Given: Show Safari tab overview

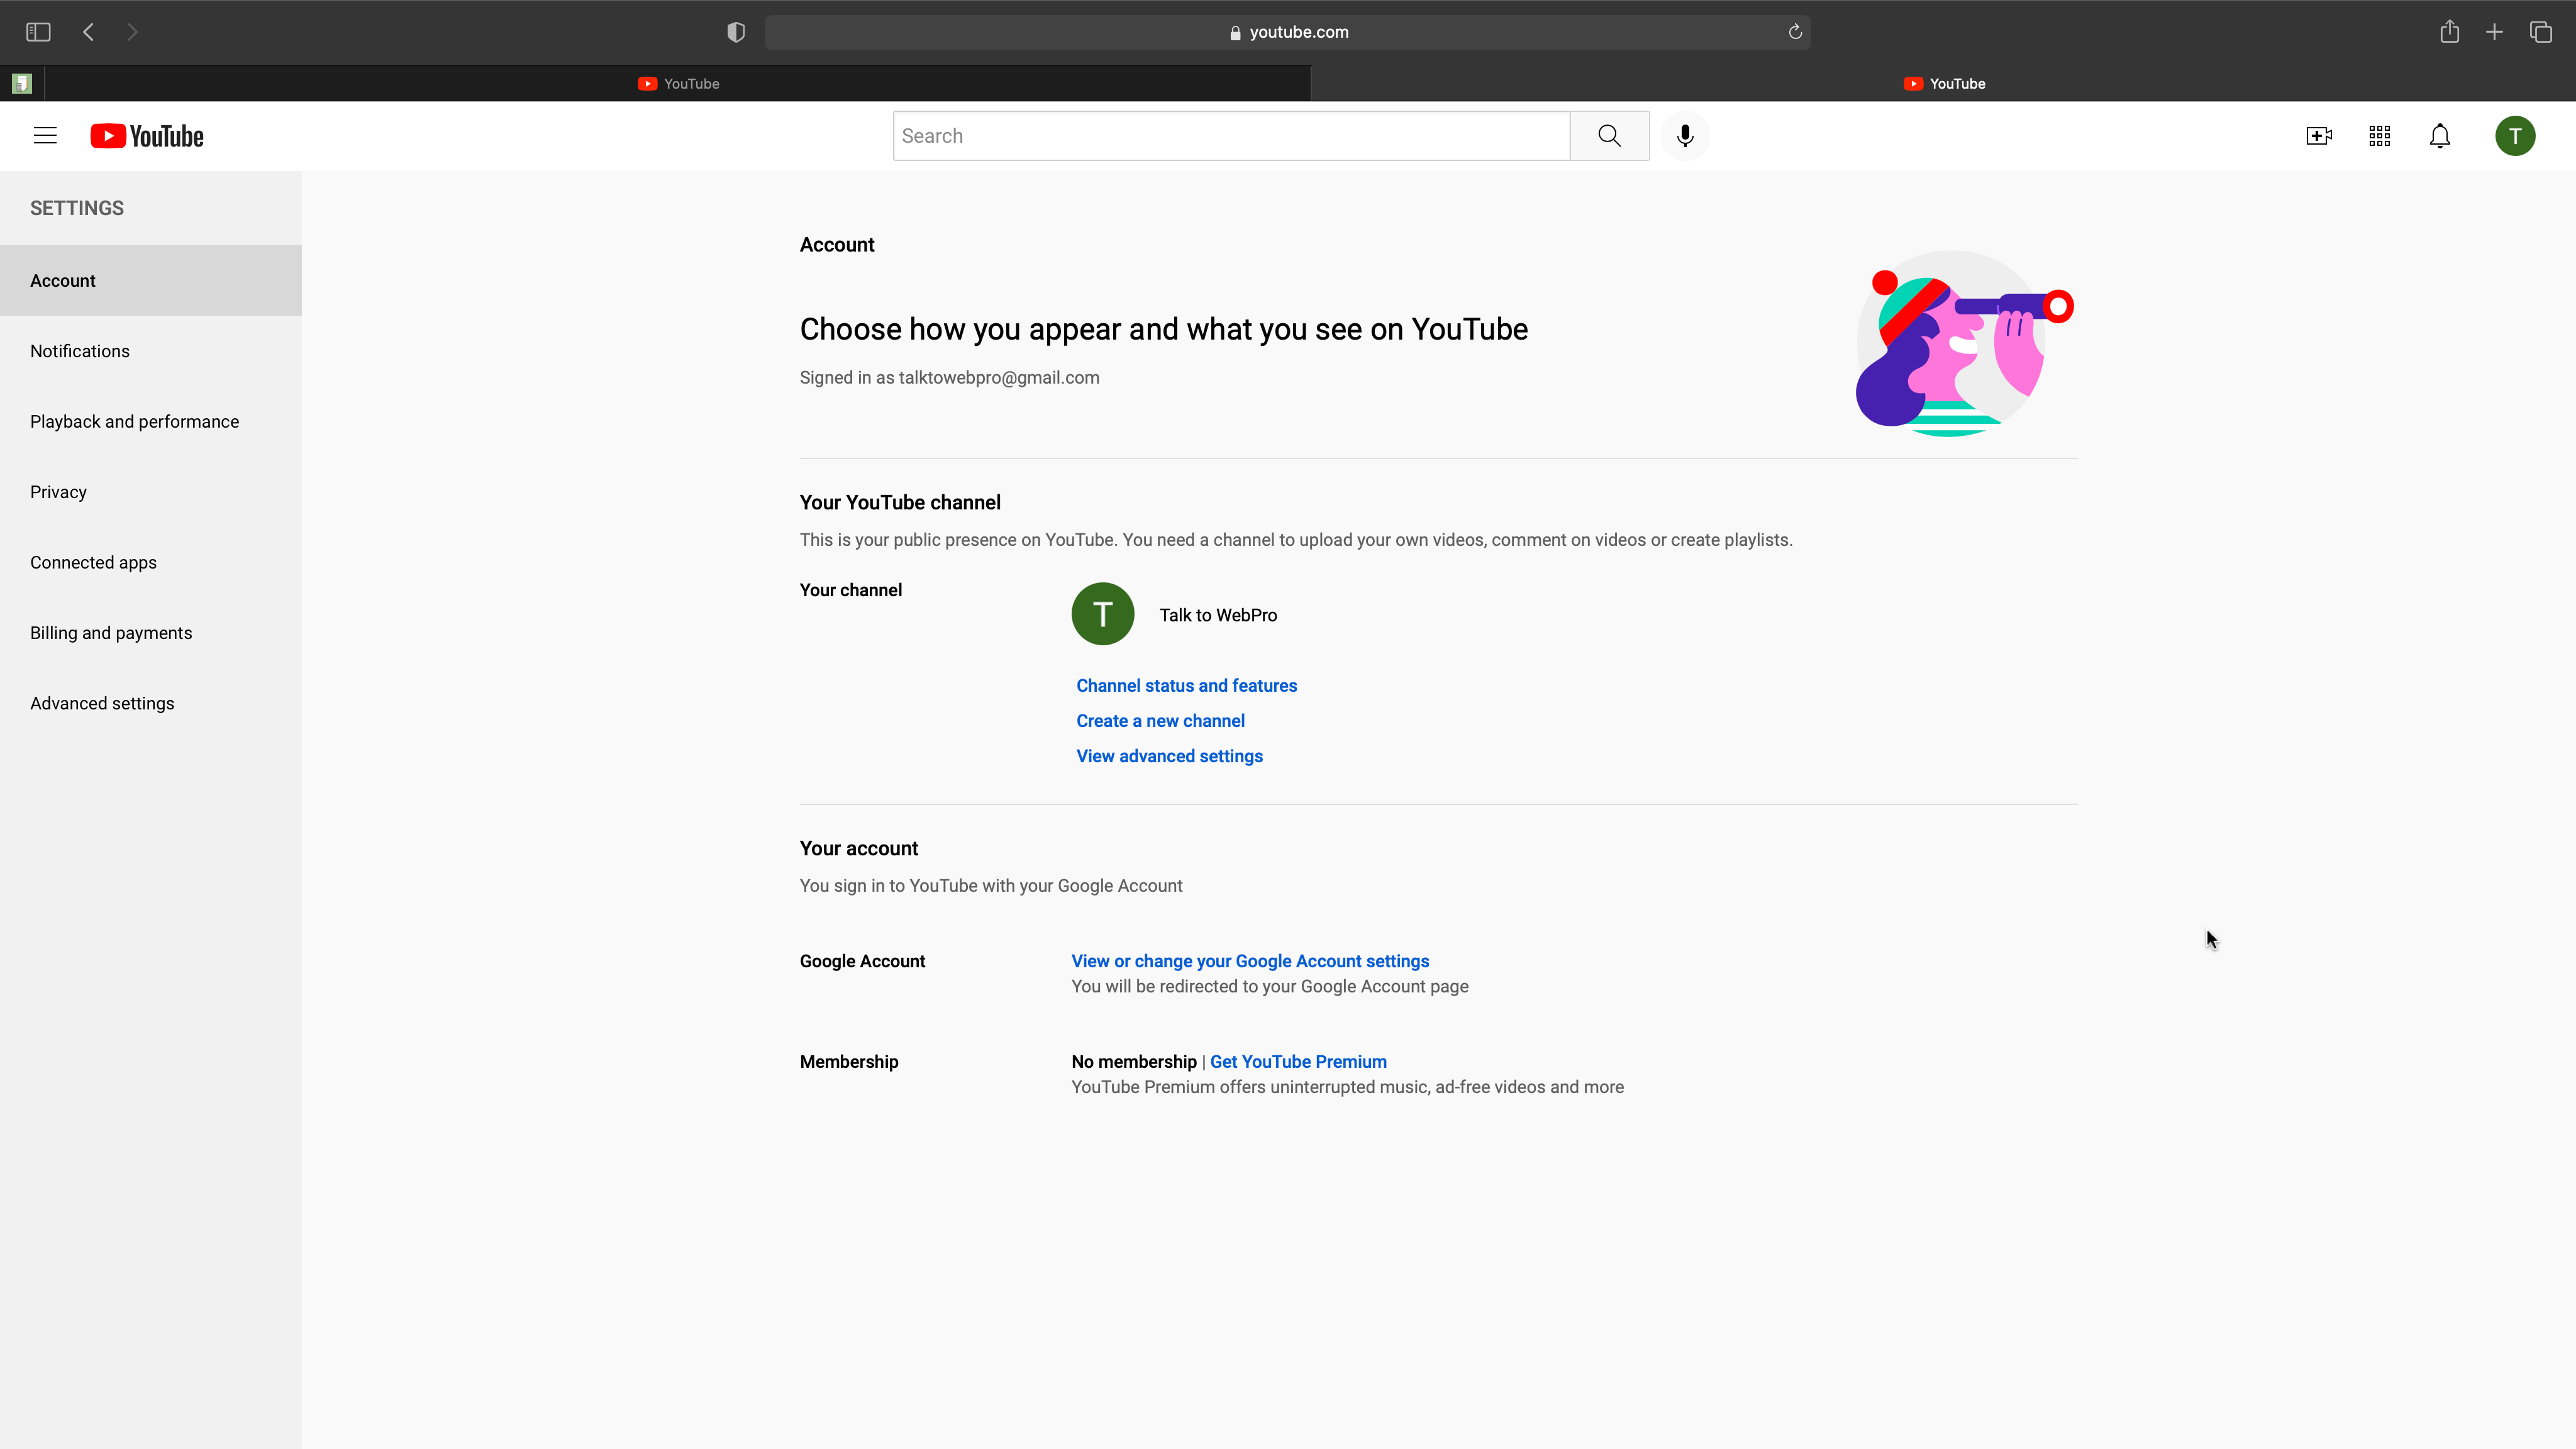Looking at the screenshot, I should 2541,32.
